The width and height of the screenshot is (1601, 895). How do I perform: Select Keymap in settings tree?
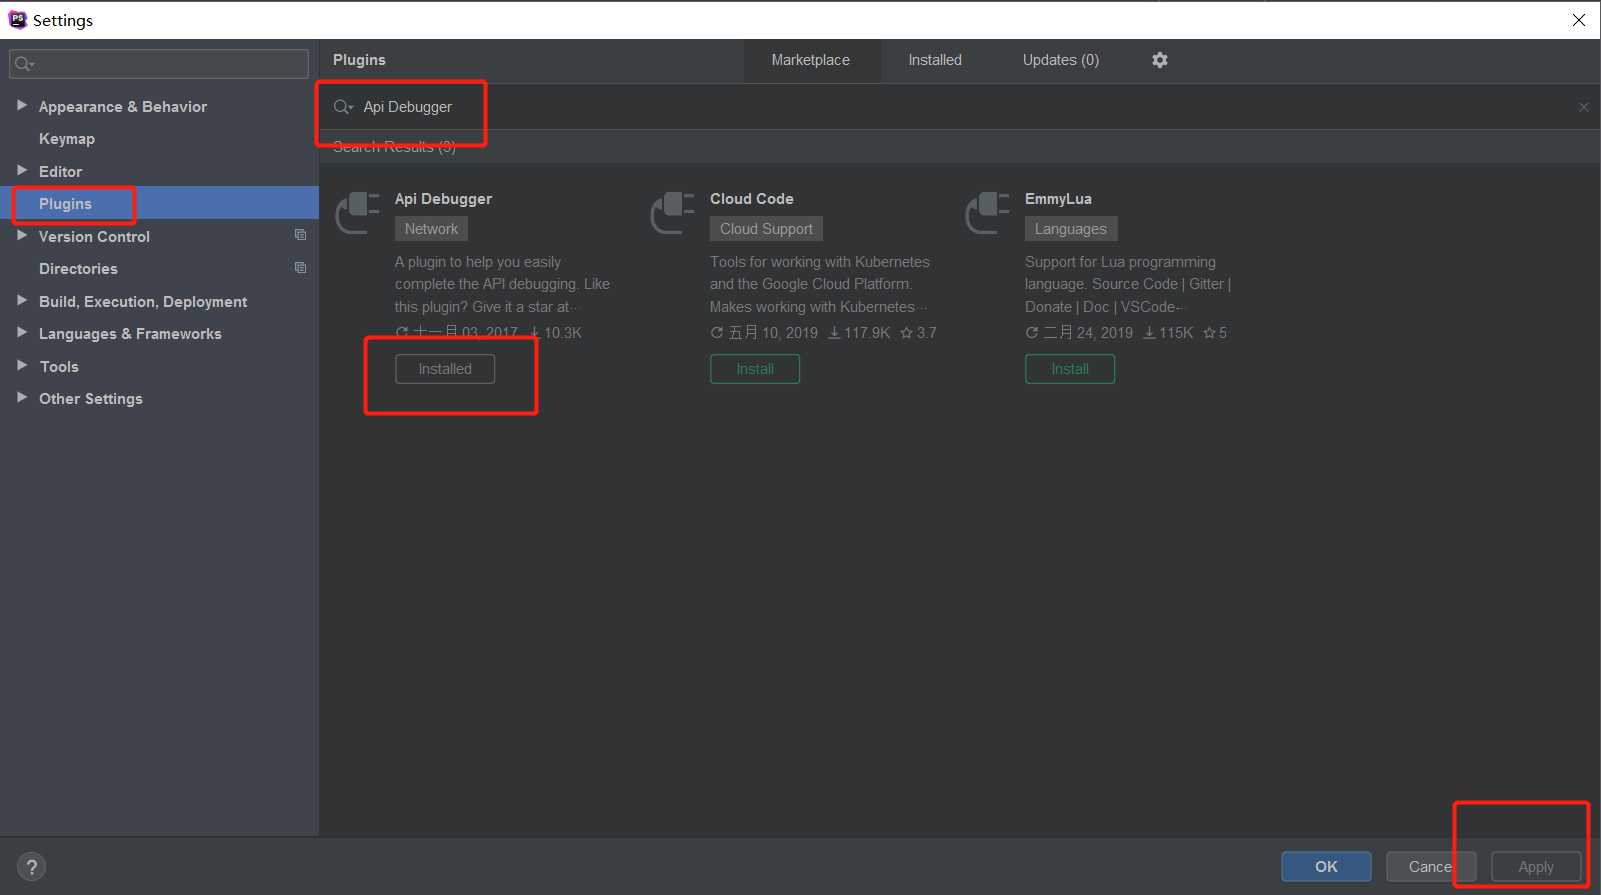click(x=67, y=139)
